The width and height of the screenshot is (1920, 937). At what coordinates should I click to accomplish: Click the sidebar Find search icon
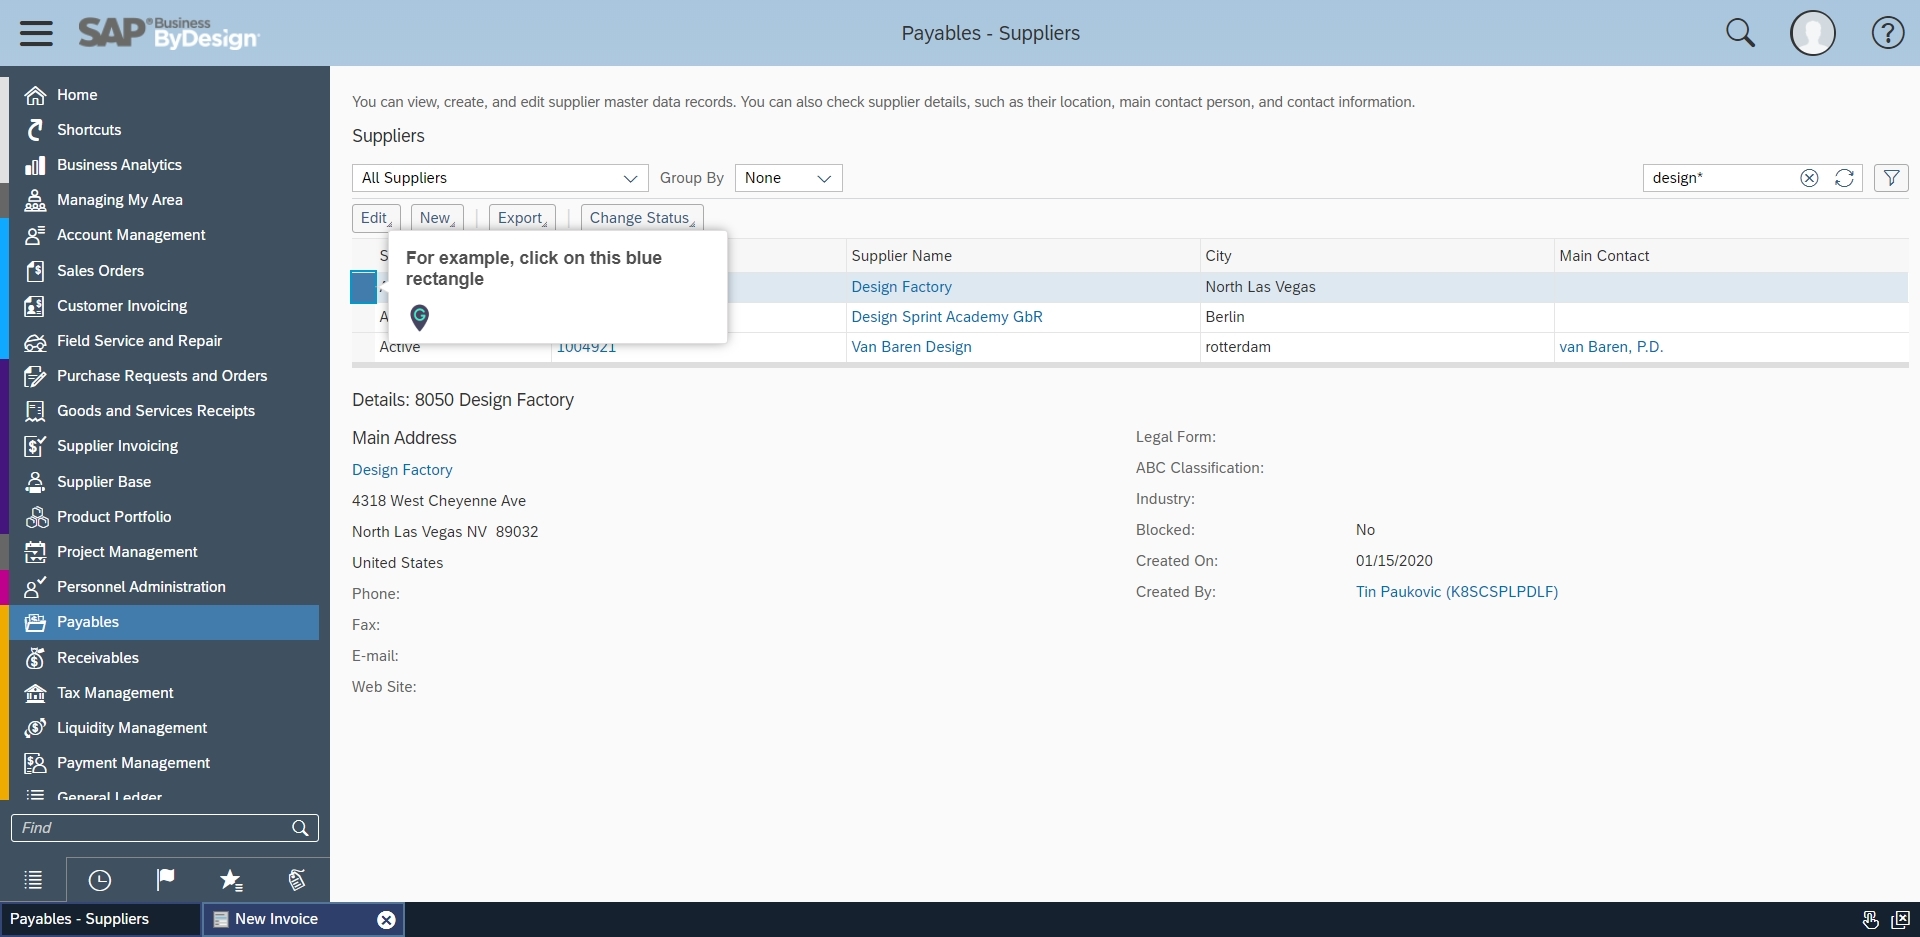300,828
